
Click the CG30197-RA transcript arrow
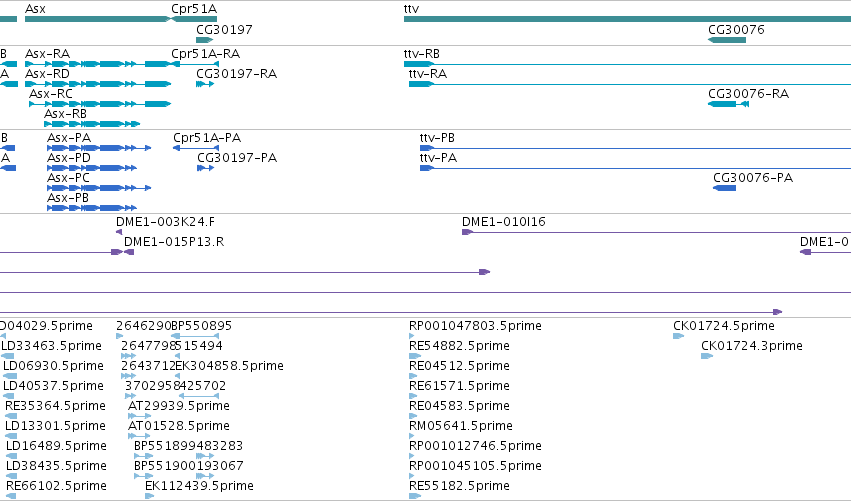pyautogui.click(x=205, y=84)
